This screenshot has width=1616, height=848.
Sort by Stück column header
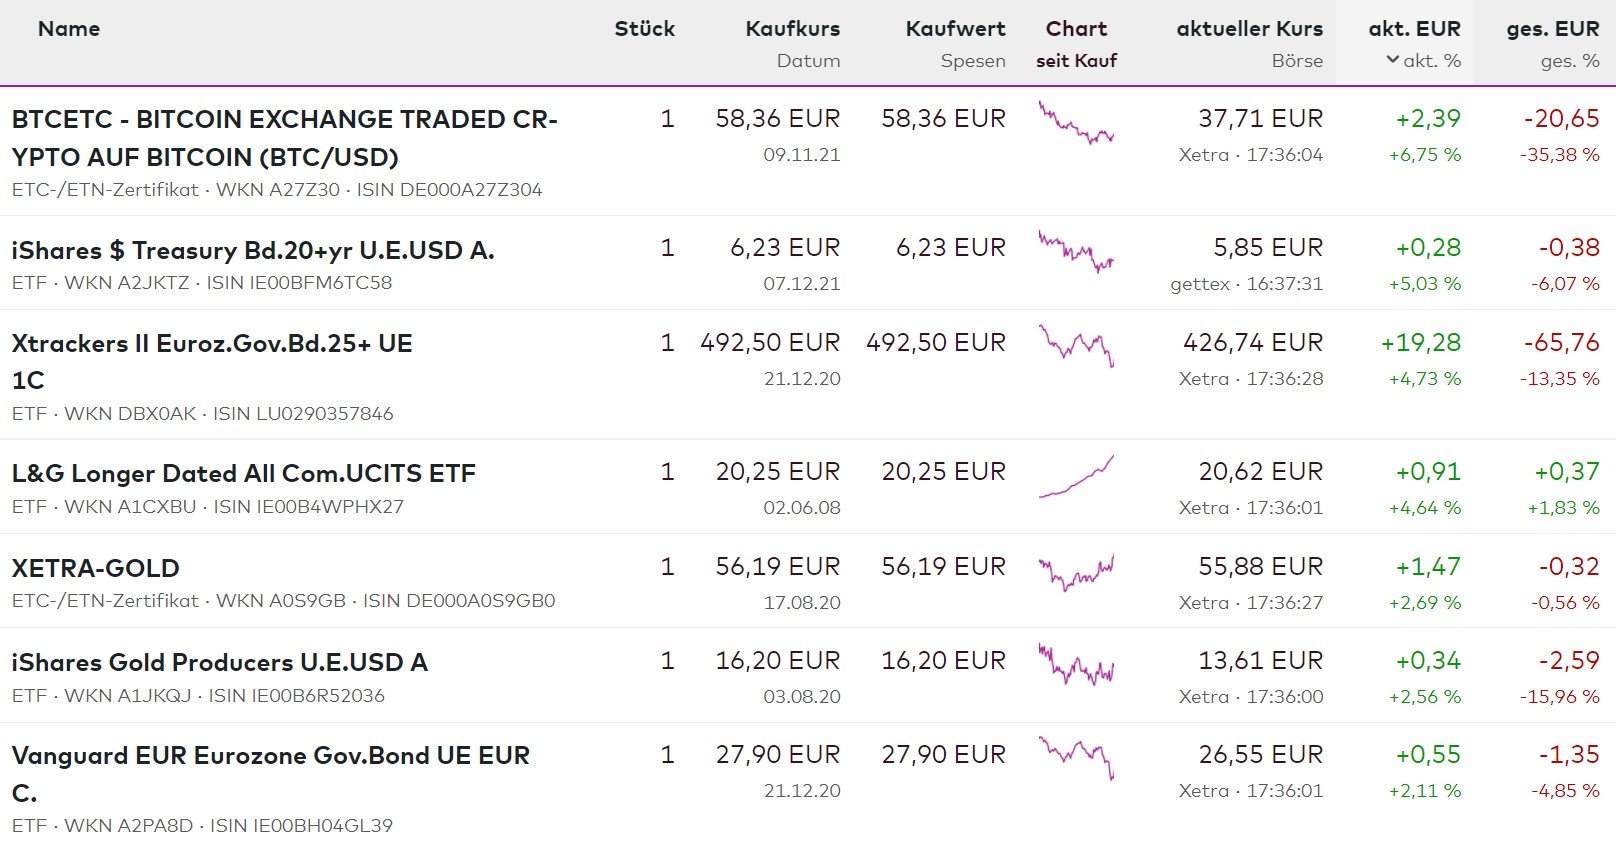click(644, 29)
